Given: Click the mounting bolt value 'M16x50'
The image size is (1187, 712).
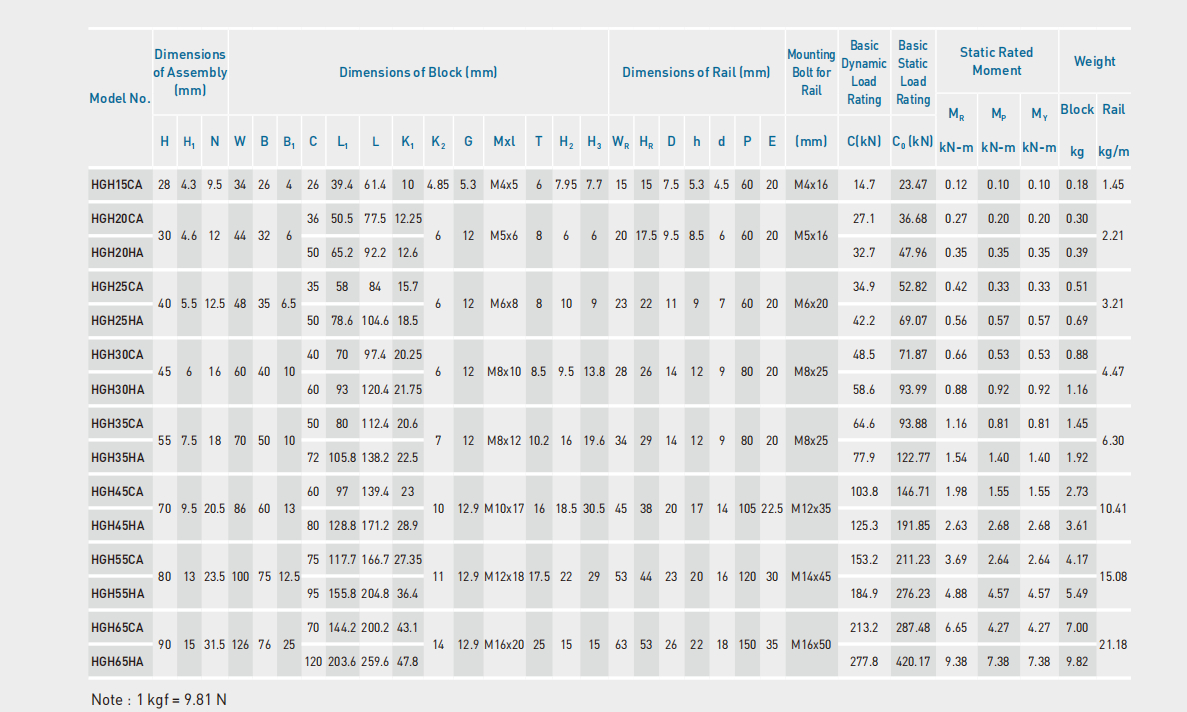Looking at the screenshot, I should click(811, 645).
